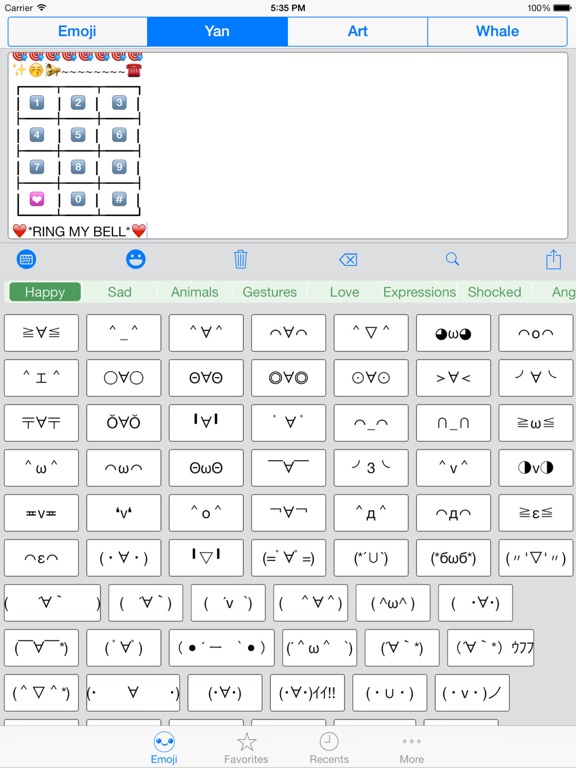Select the Happy category
Viewport: 576px width, 768px height.
point(45,292)
